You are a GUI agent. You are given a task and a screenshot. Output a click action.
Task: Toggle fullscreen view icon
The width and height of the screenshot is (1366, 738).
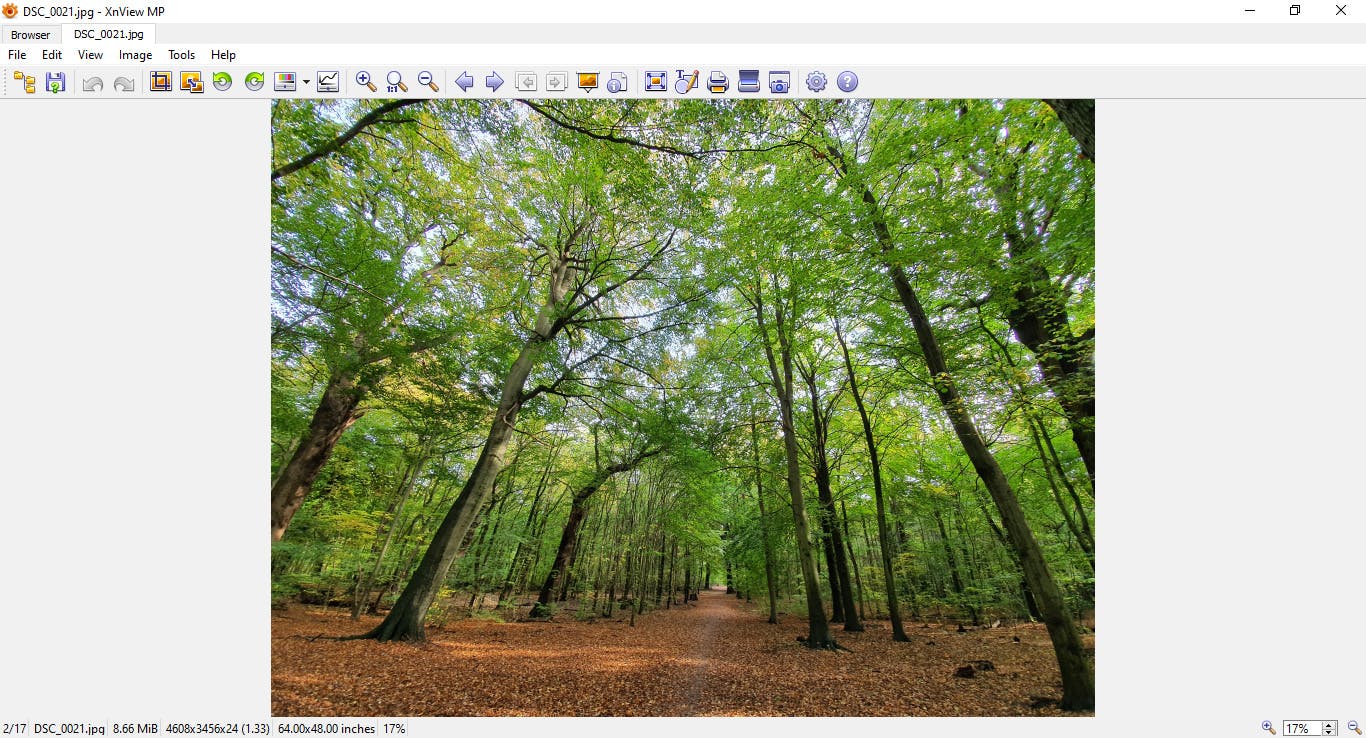[656, 82]
